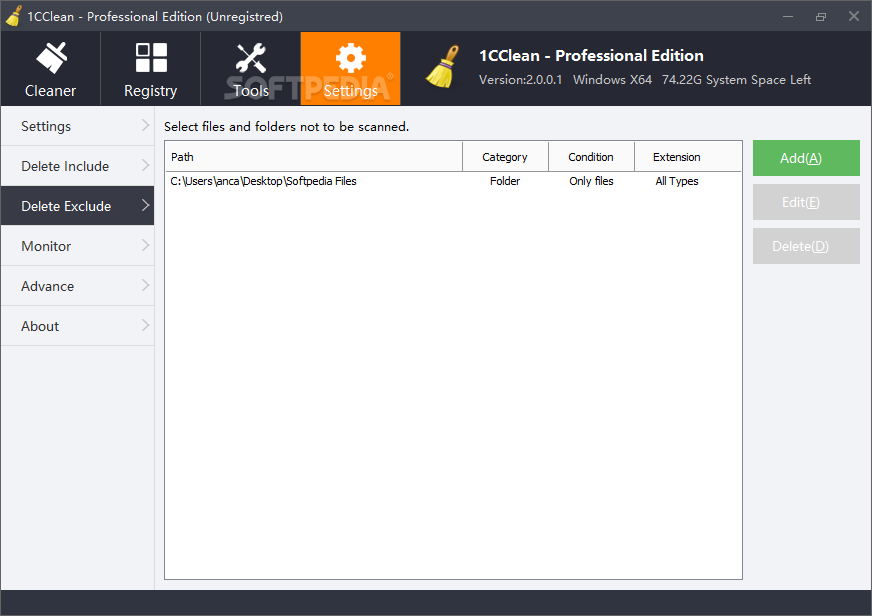Sort by the Path column header
872x616 pixels.
click(314, 157)
